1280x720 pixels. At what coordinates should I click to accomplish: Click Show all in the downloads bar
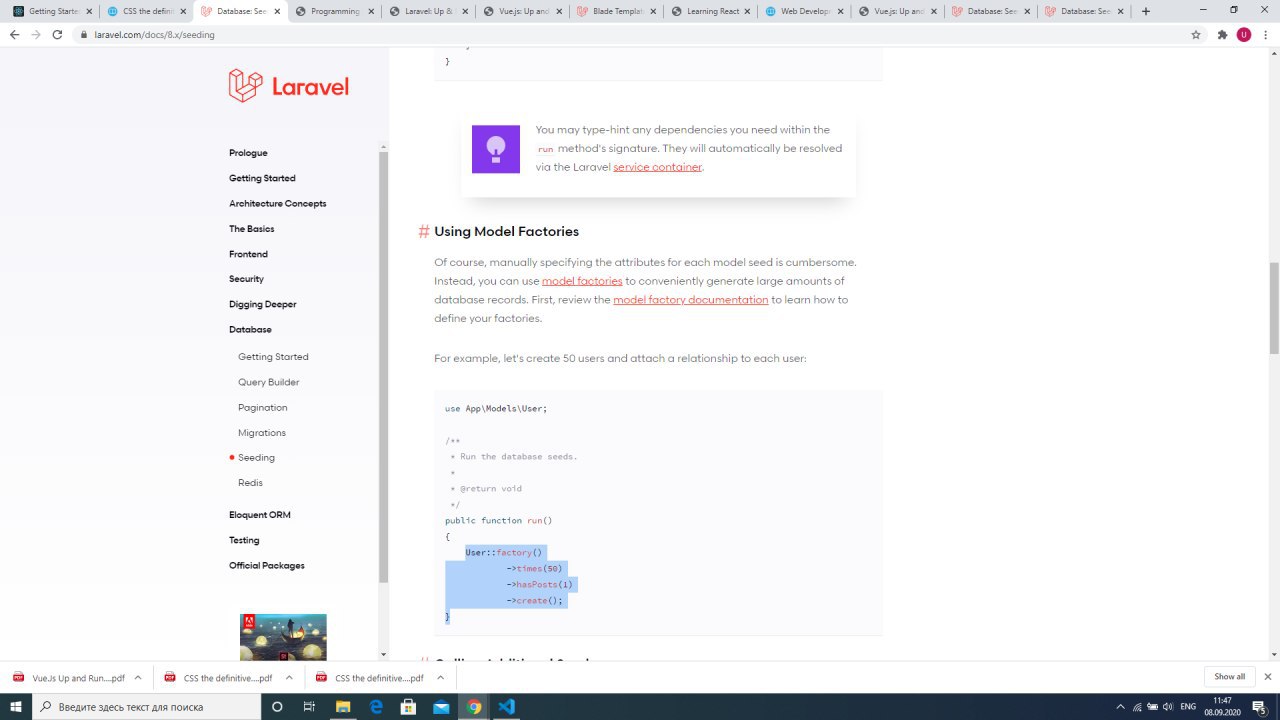pos(1230,677)
